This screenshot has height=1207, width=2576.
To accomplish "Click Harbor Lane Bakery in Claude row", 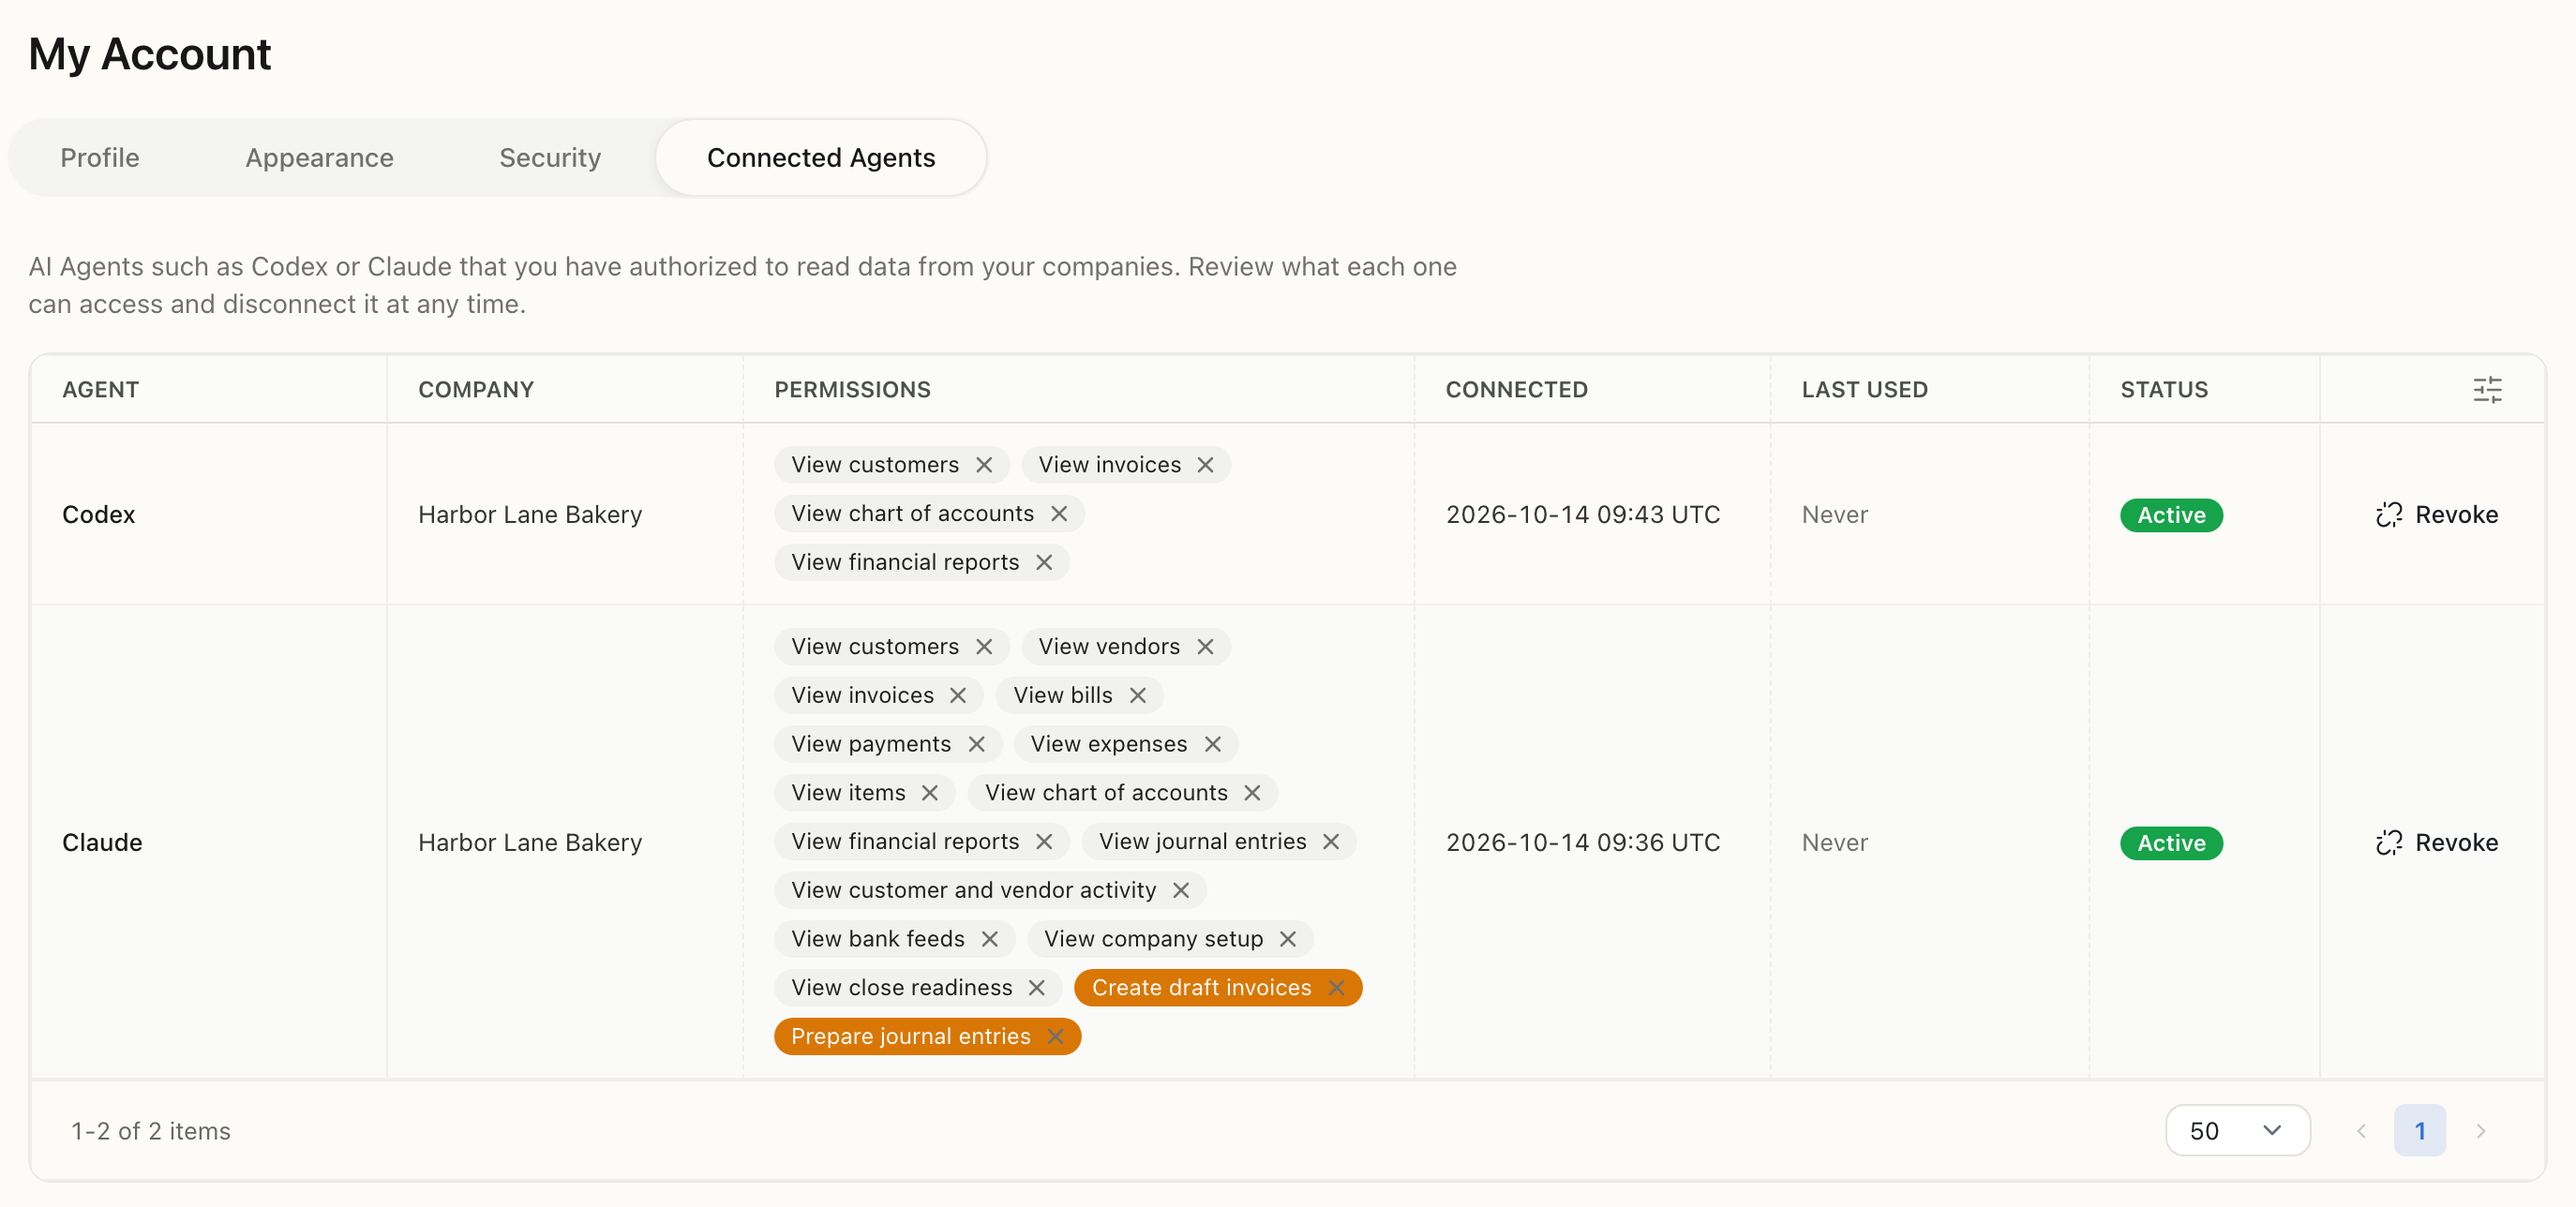I will point(530,843).
